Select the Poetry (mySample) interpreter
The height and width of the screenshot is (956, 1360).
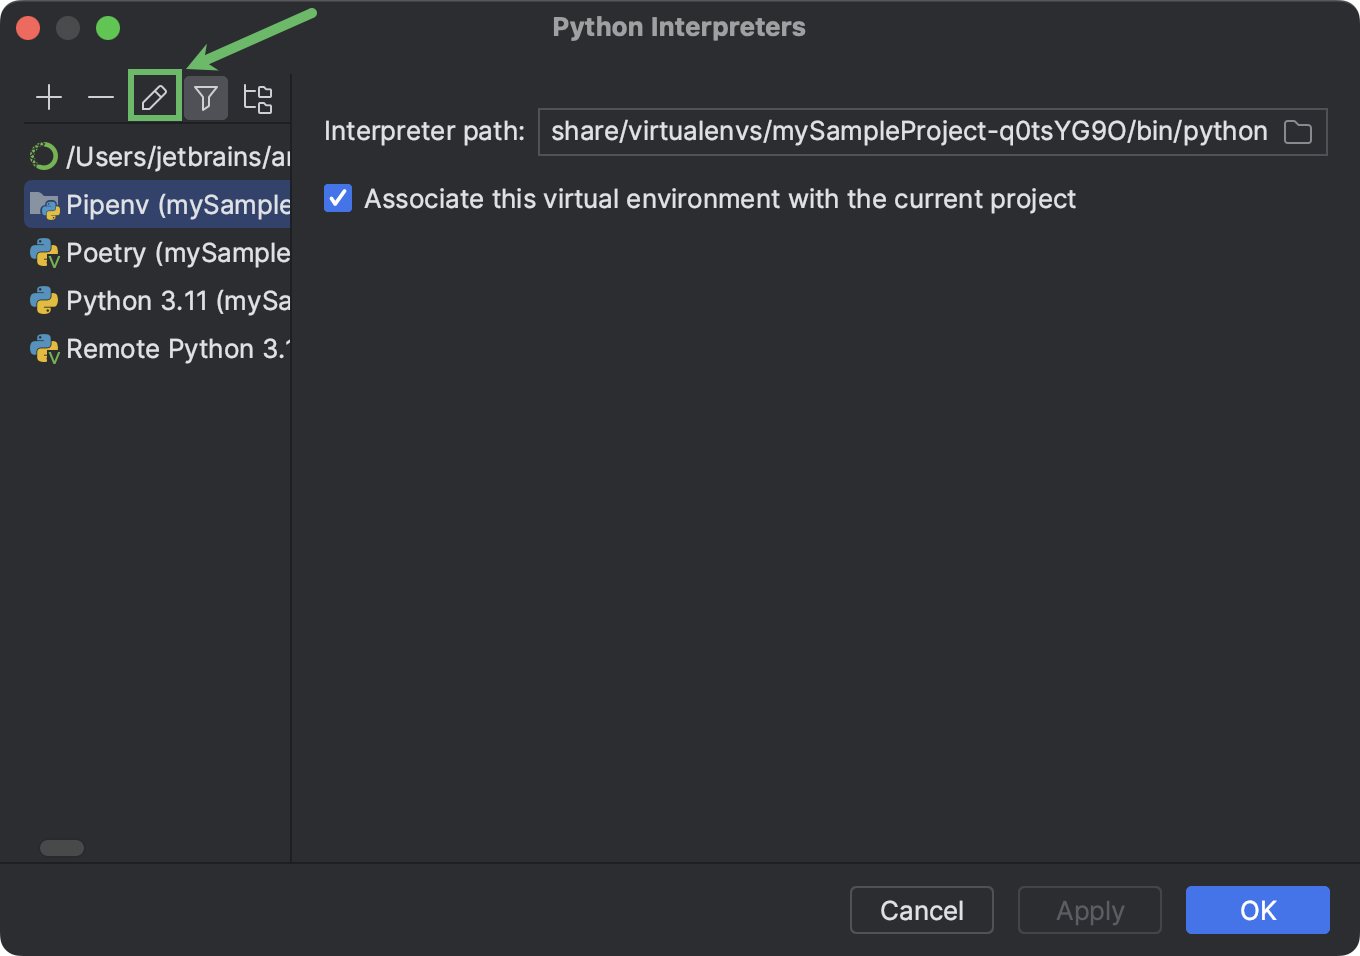coord(160,252)
